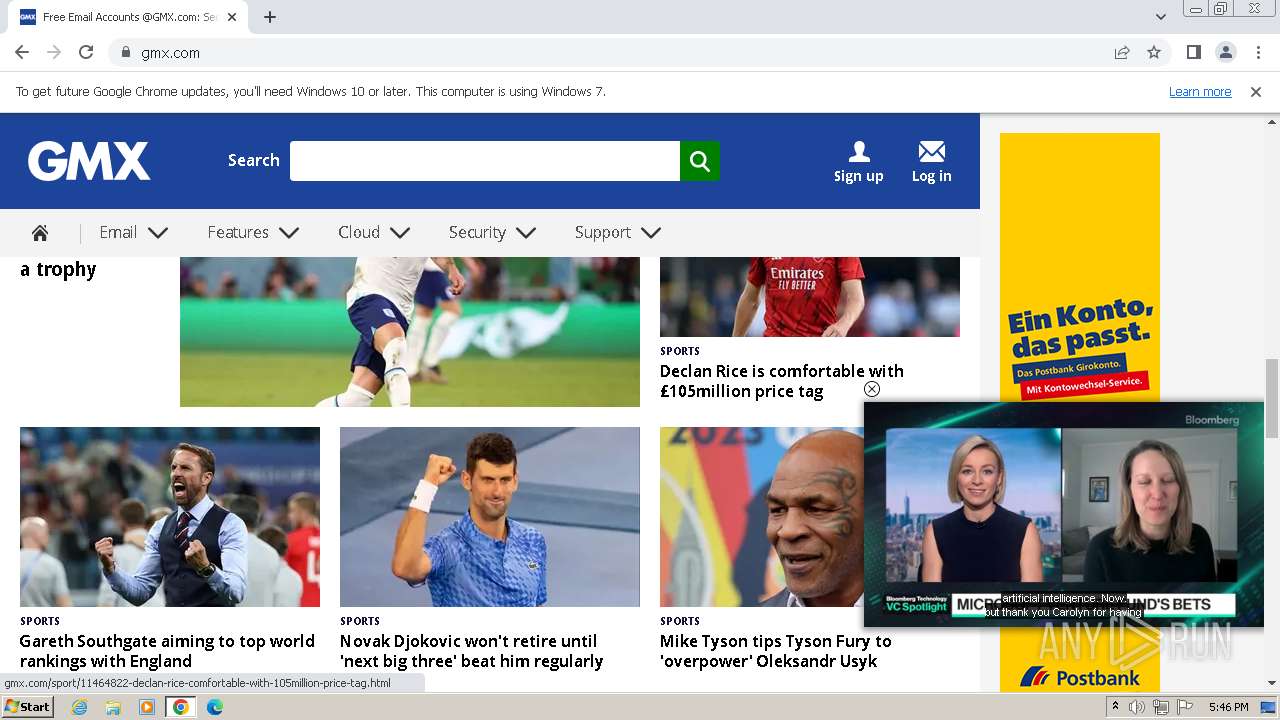The image size is (1280, 720).
Task: Go back with browser back arrow
Action: [x=22, y=53]
